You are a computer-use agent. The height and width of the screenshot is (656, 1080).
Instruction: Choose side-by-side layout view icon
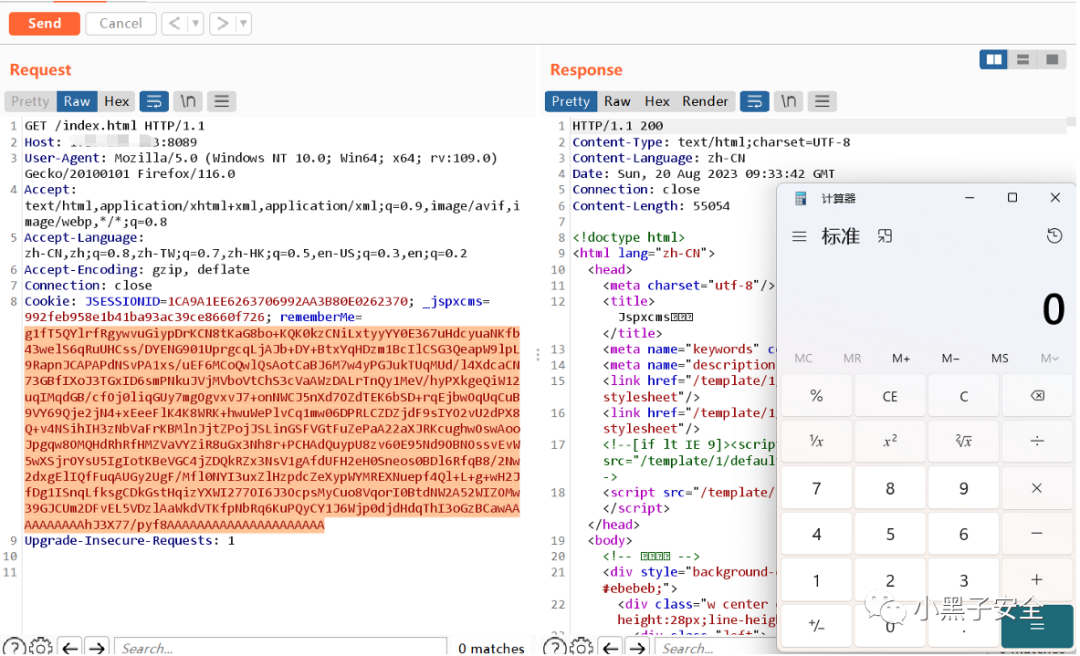point(994,60)
